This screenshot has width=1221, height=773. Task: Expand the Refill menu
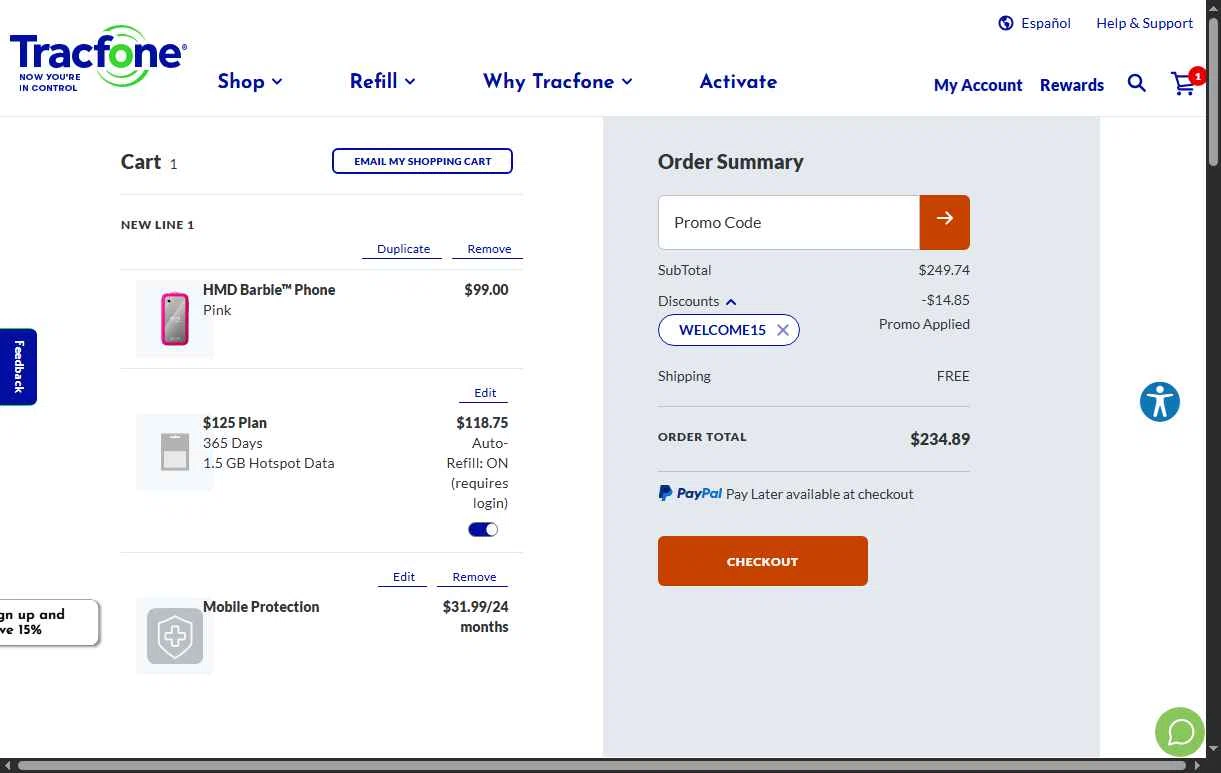382,82
